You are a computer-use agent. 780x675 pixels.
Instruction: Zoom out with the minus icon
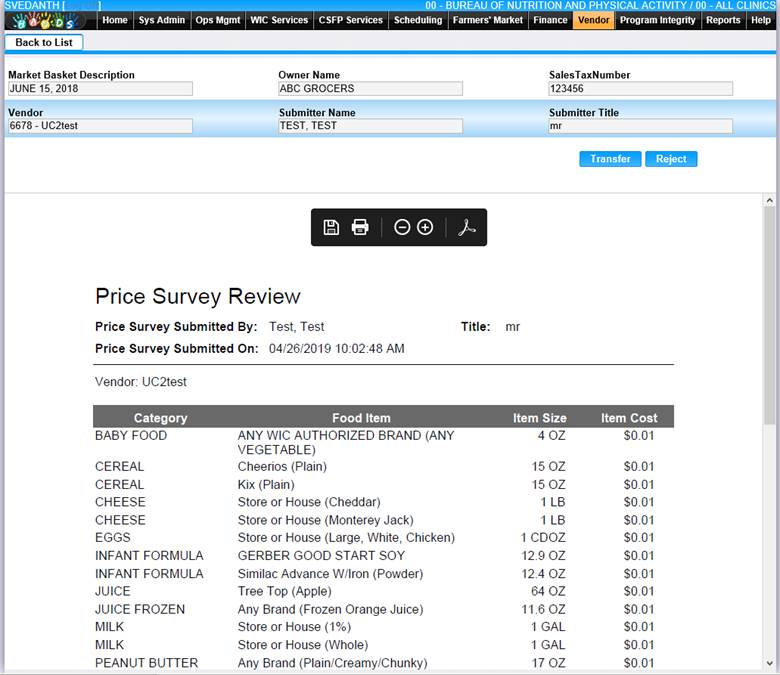point(402,227)
